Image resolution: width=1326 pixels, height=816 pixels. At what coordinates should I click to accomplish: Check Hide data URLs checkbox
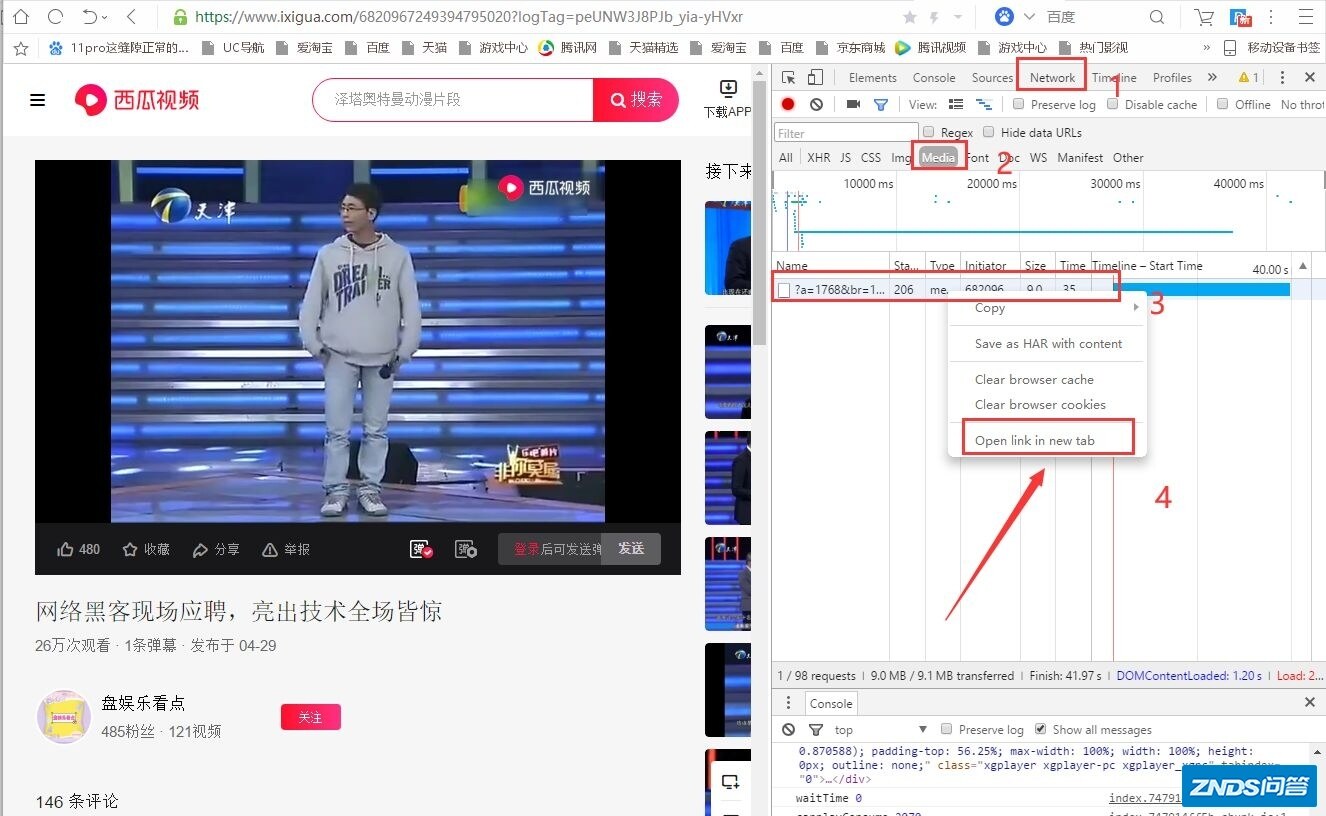989,132
